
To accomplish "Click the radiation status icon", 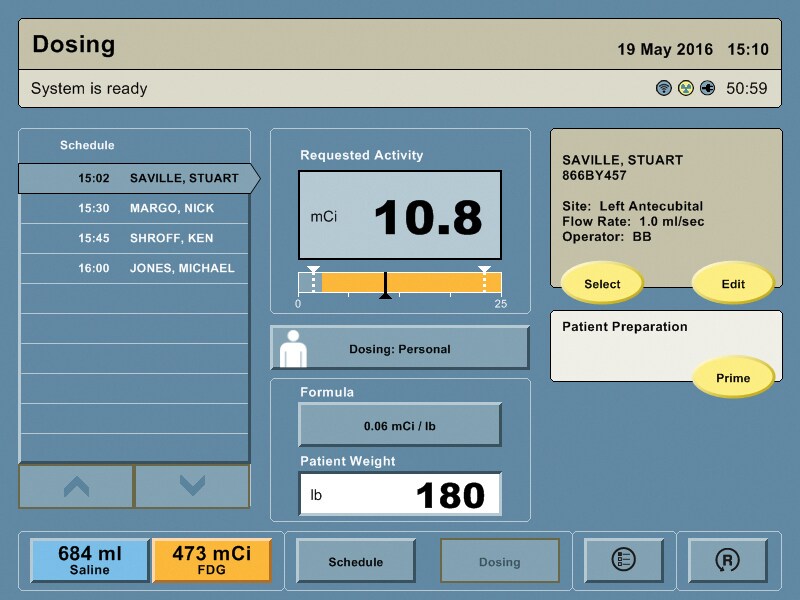I will 686,88.
